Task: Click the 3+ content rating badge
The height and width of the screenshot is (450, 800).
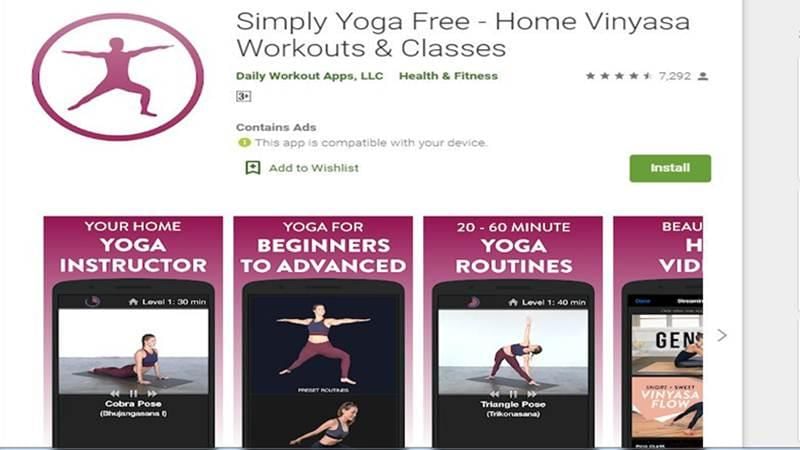Action: coord(243,96)
